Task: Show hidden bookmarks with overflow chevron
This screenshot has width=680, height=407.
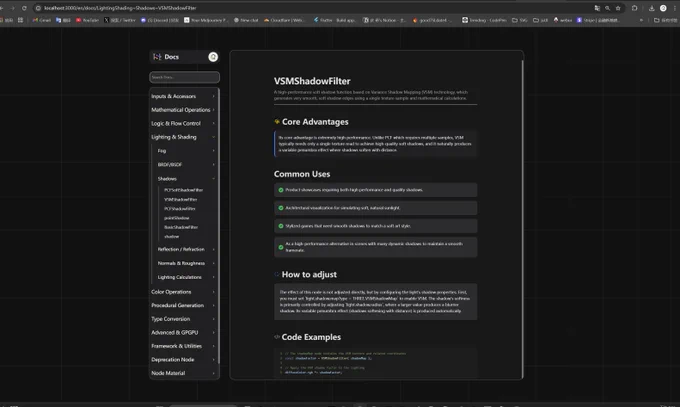Action: tap(641, 20)
